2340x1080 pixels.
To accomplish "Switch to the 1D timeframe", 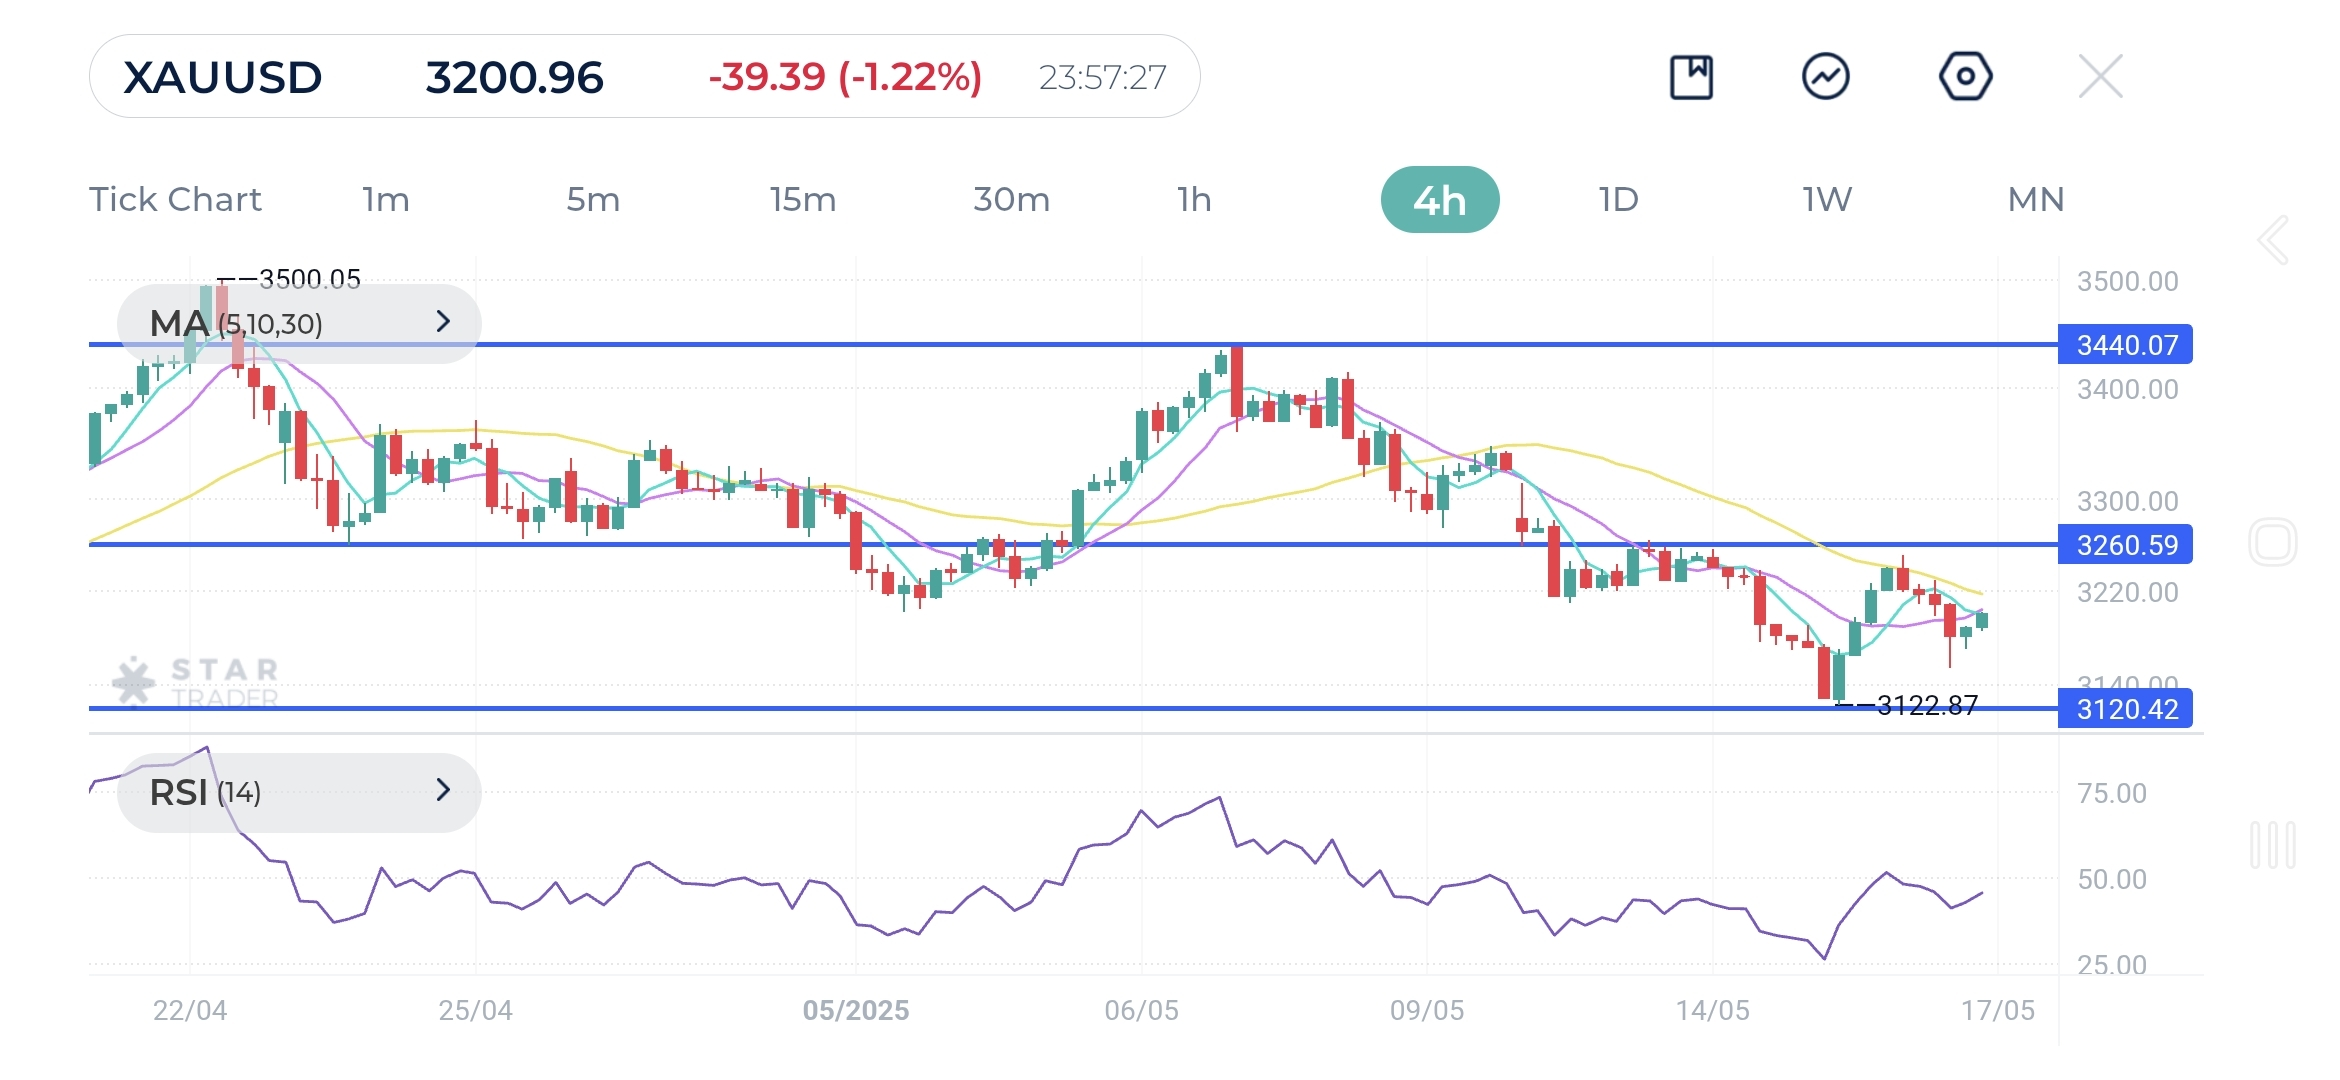I will point(1616,199).
